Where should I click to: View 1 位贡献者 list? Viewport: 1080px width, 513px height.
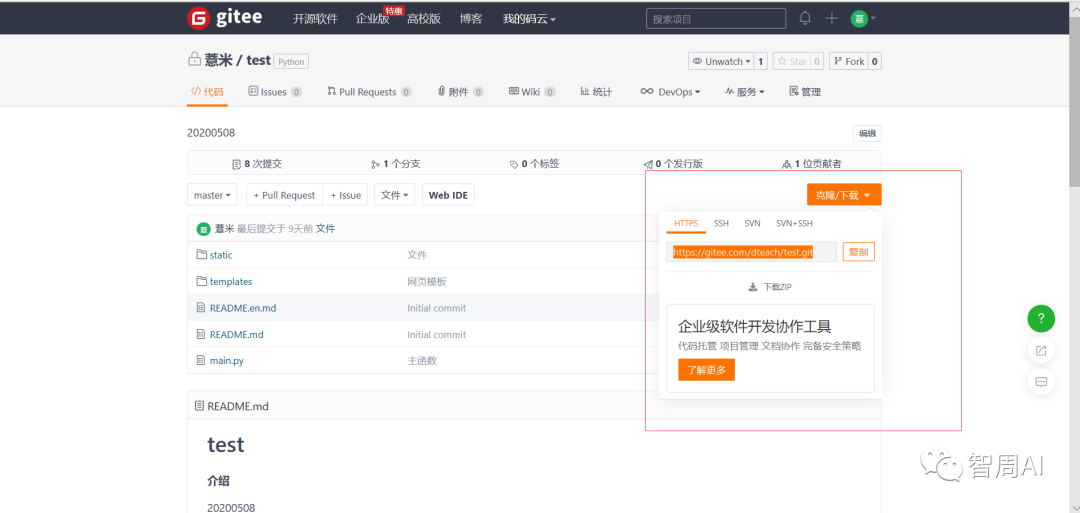pyautogui.click(x=811, y=164)
